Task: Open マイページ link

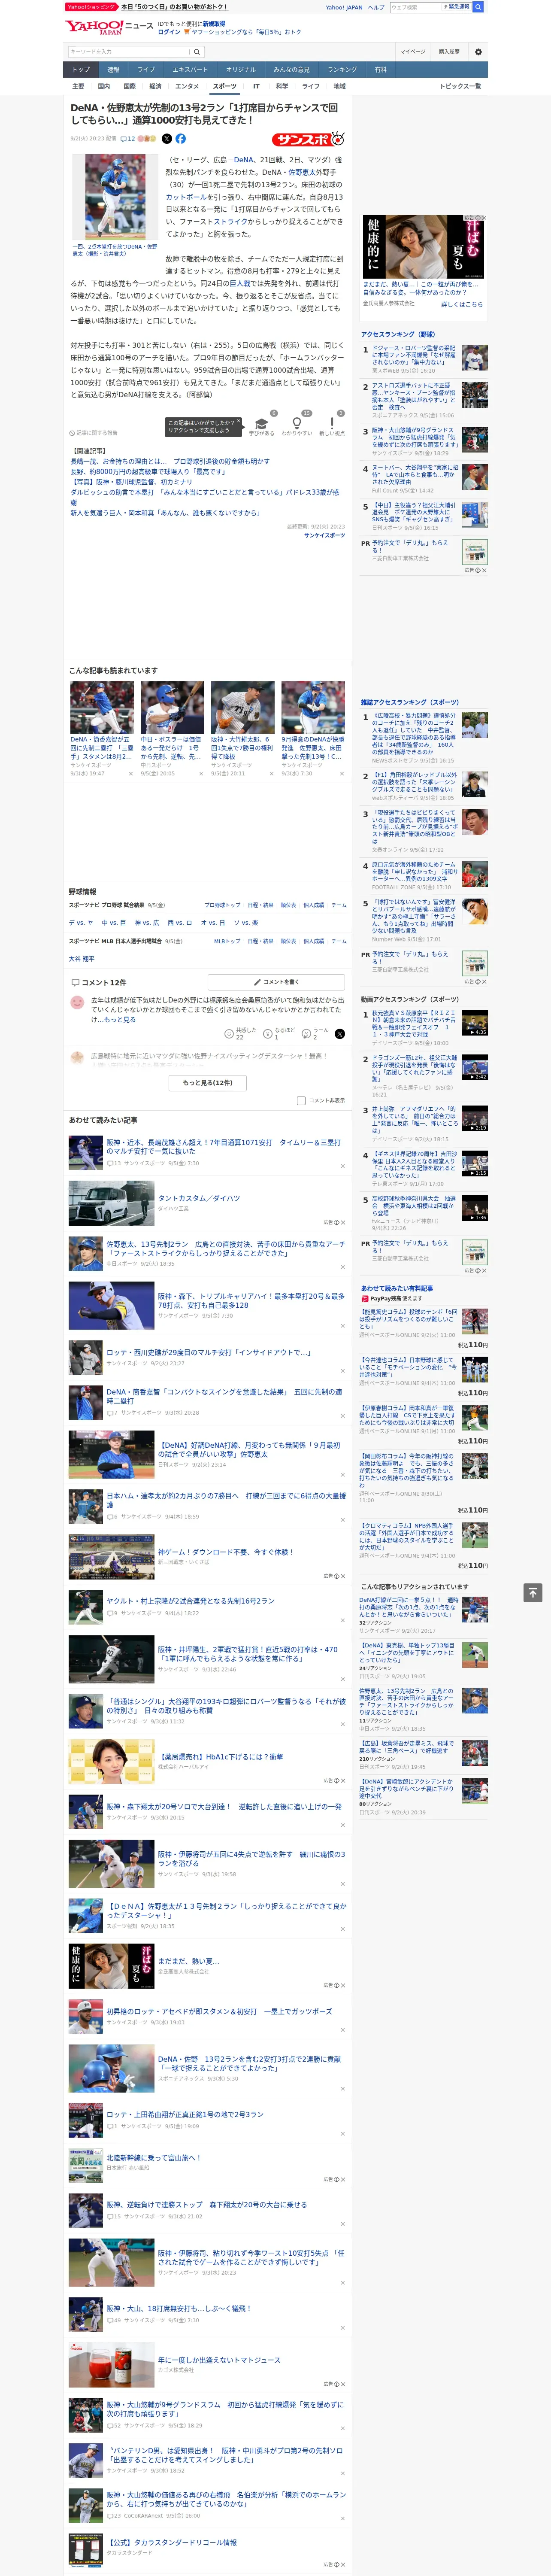Action: pyautogui.click(x=412, y=52)
